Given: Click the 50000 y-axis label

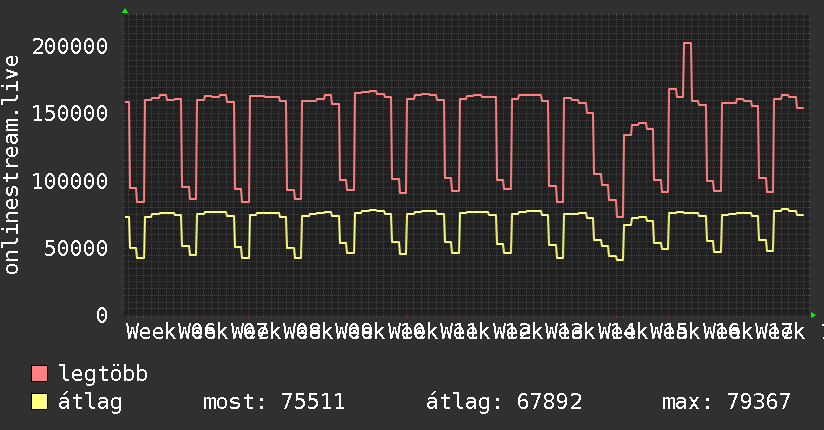Looking at the screenshot, I should [x=76, y=249].
